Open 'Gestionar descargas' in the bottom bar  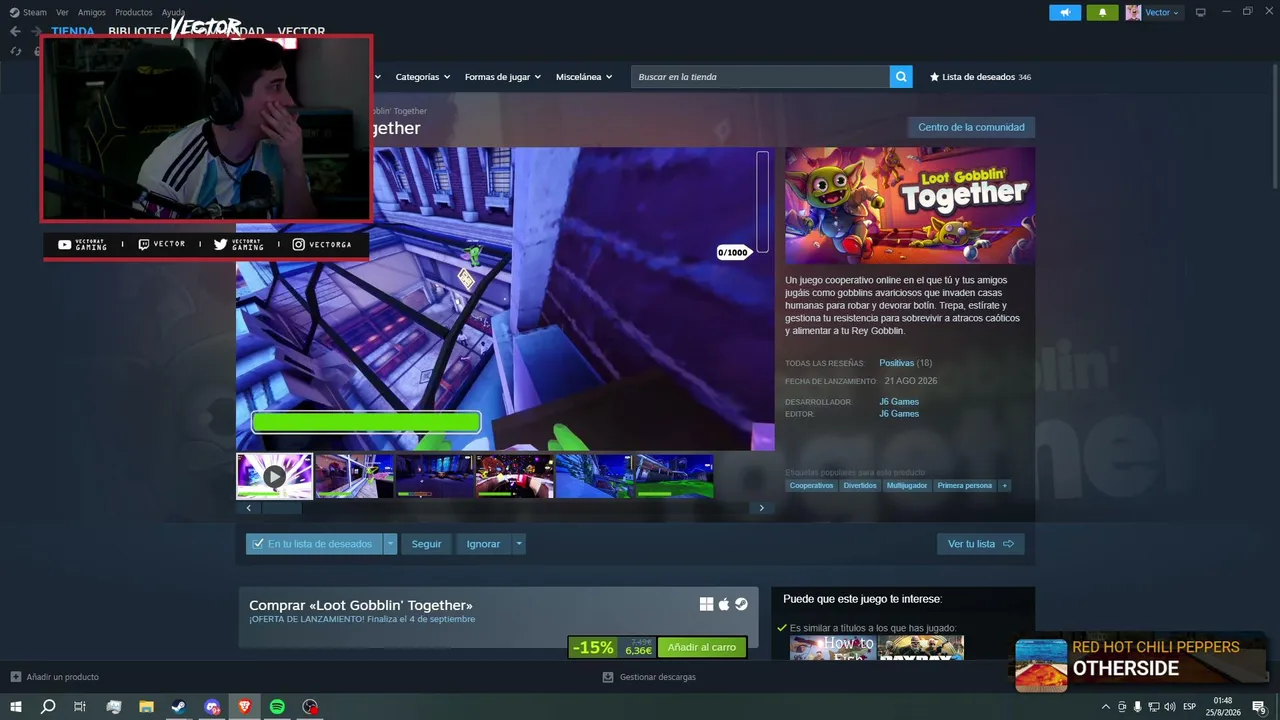pos(649,677)
